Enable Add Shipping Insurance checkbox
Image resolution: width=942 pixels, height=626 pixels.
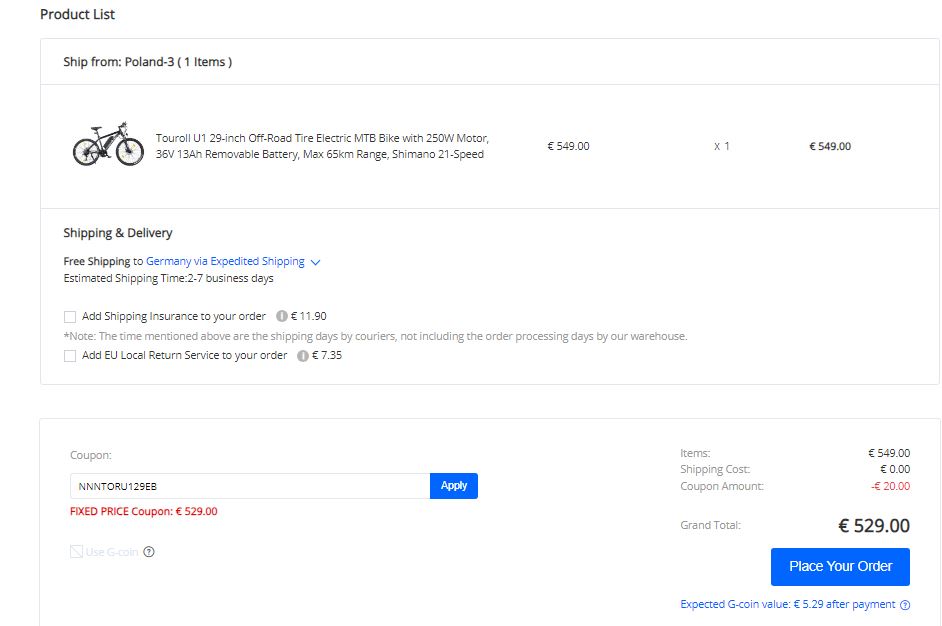coord(70,317)
